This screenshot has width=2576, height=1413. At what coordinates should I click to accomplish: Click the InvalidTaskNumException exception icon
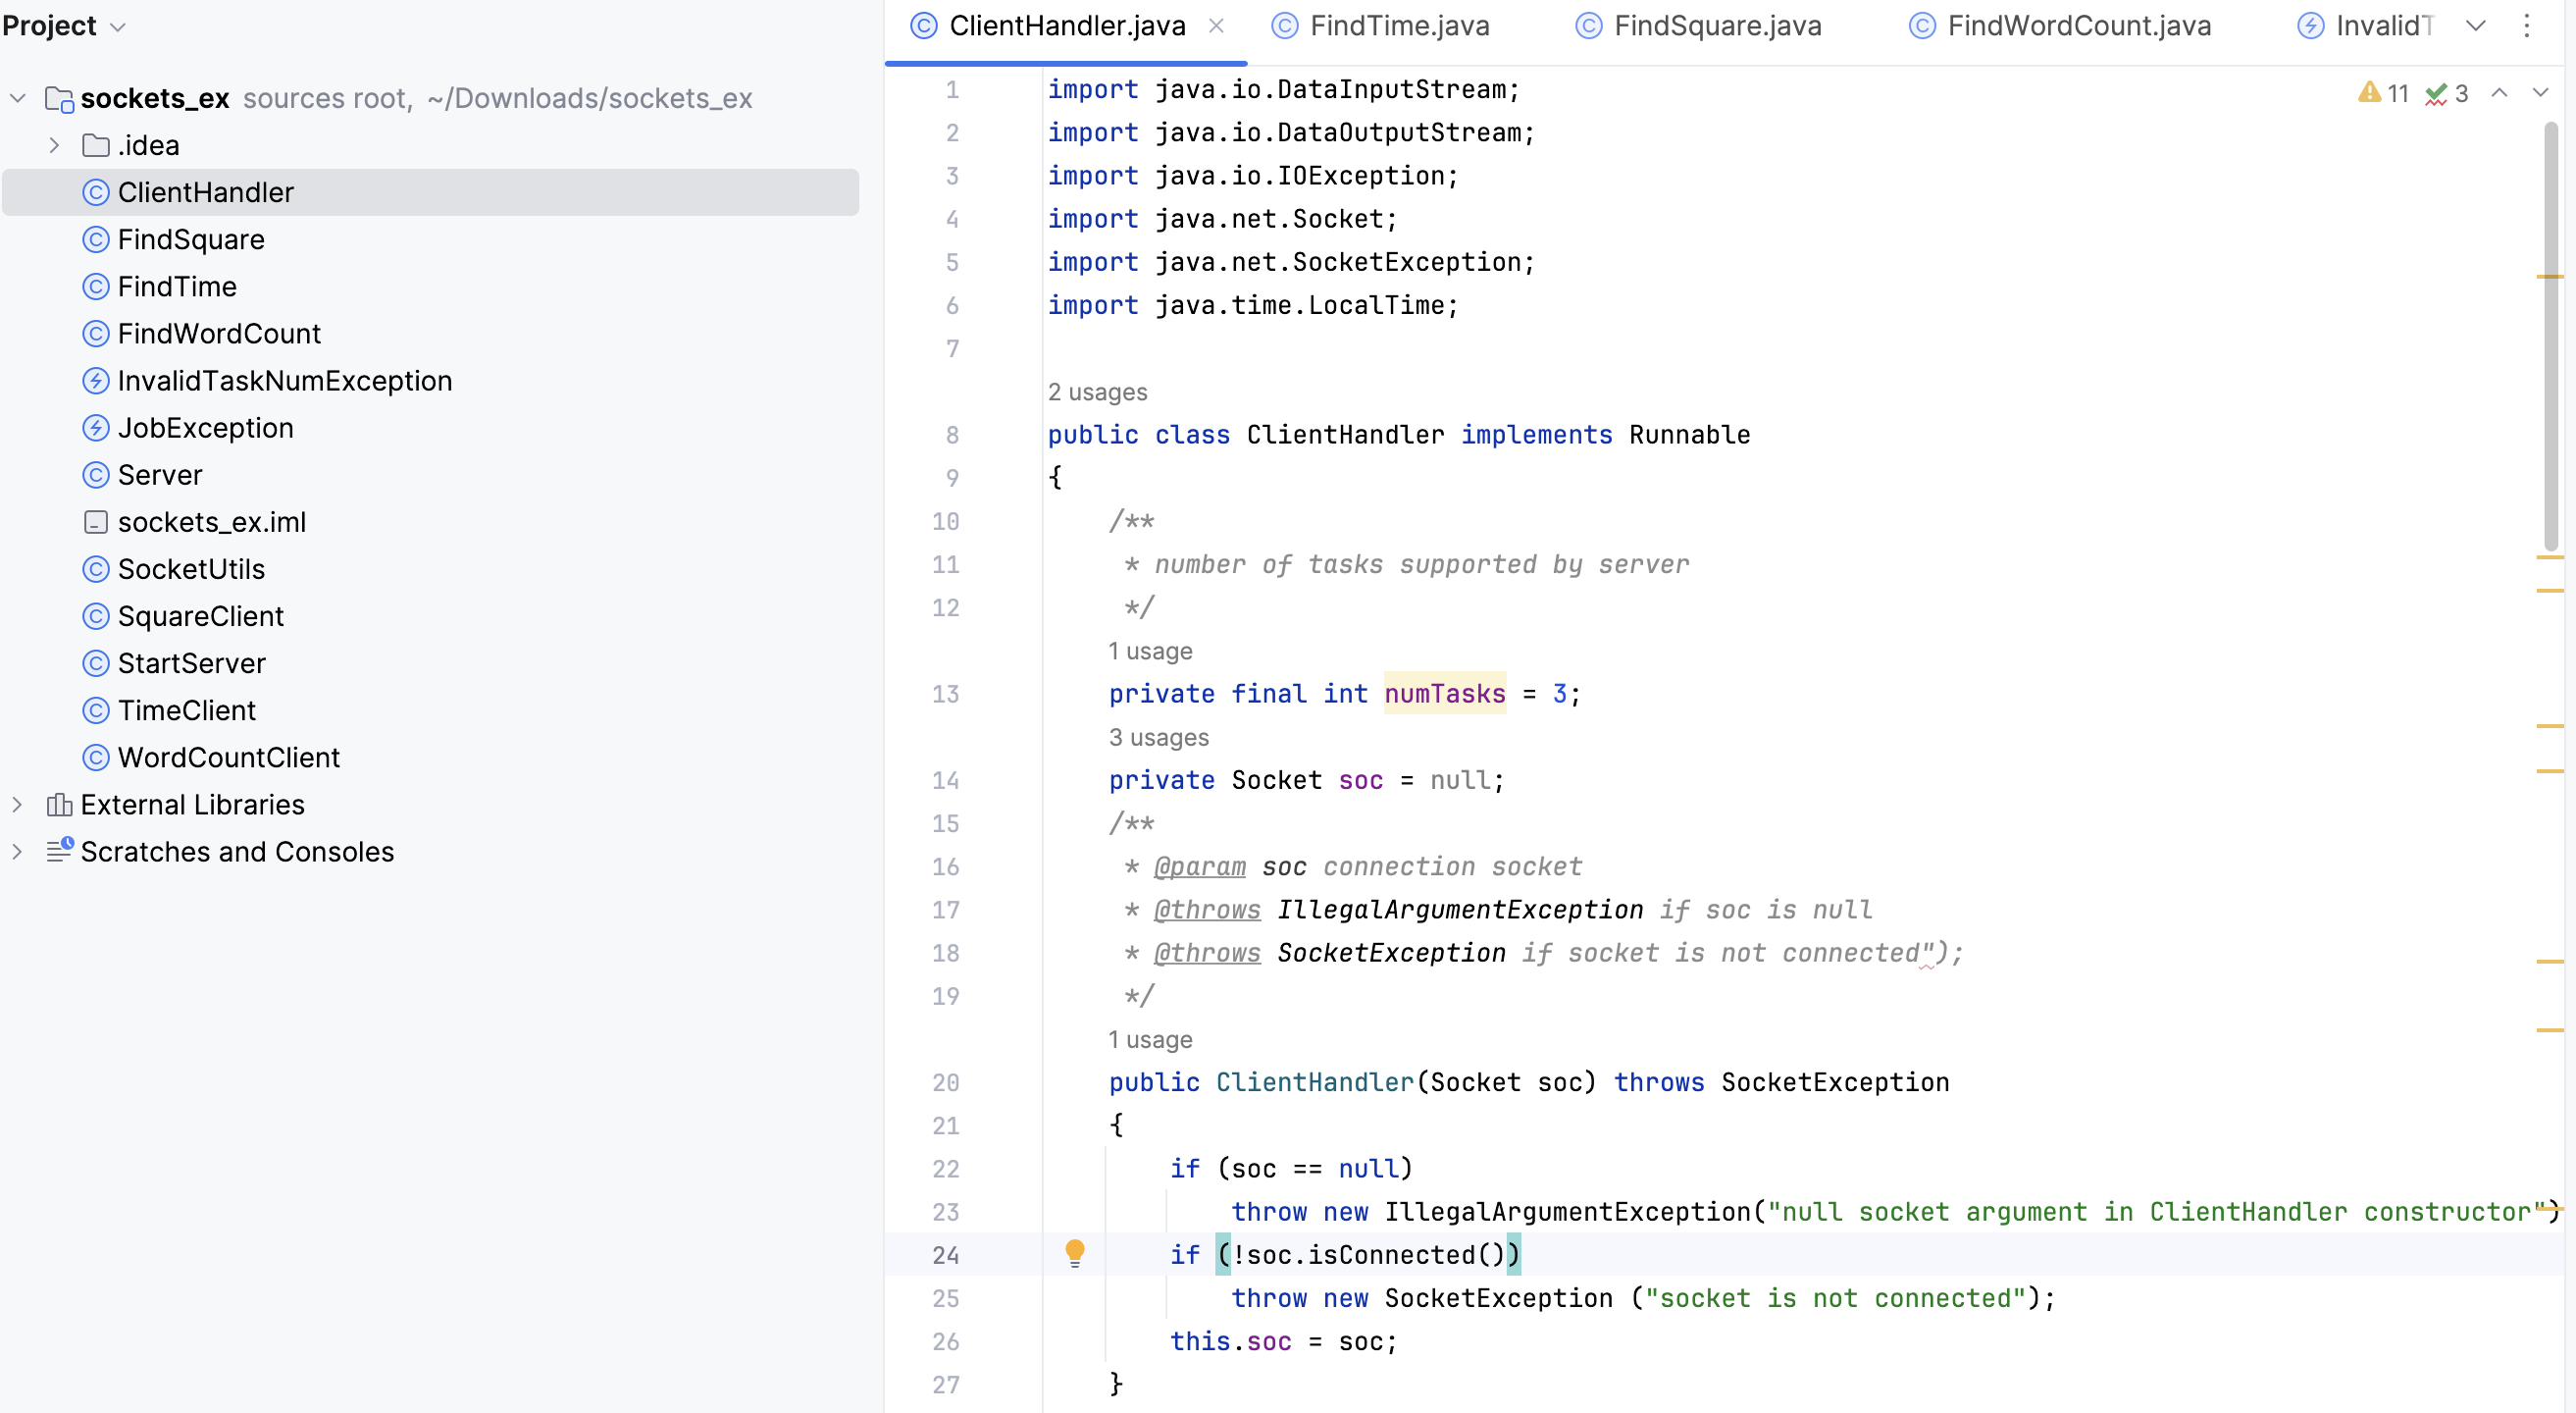[96, 380]
